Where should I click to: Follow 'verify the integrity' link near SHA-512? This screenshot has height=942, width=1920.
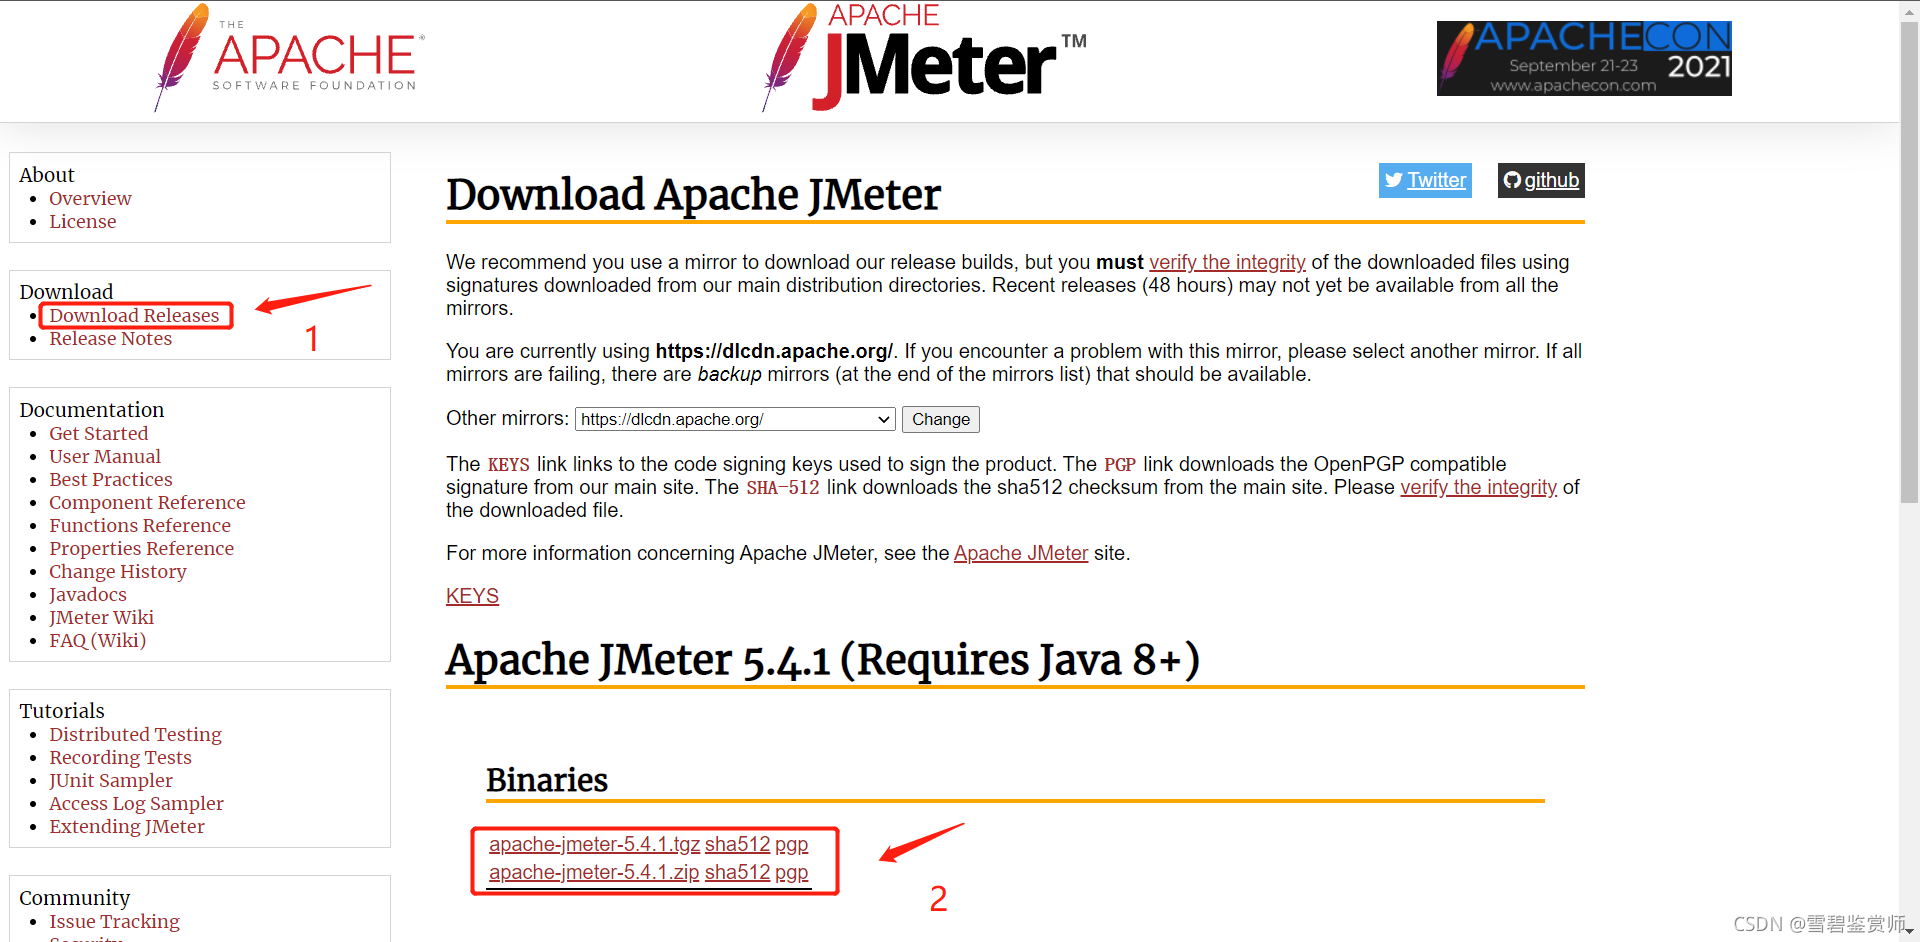click(1478, 487)
